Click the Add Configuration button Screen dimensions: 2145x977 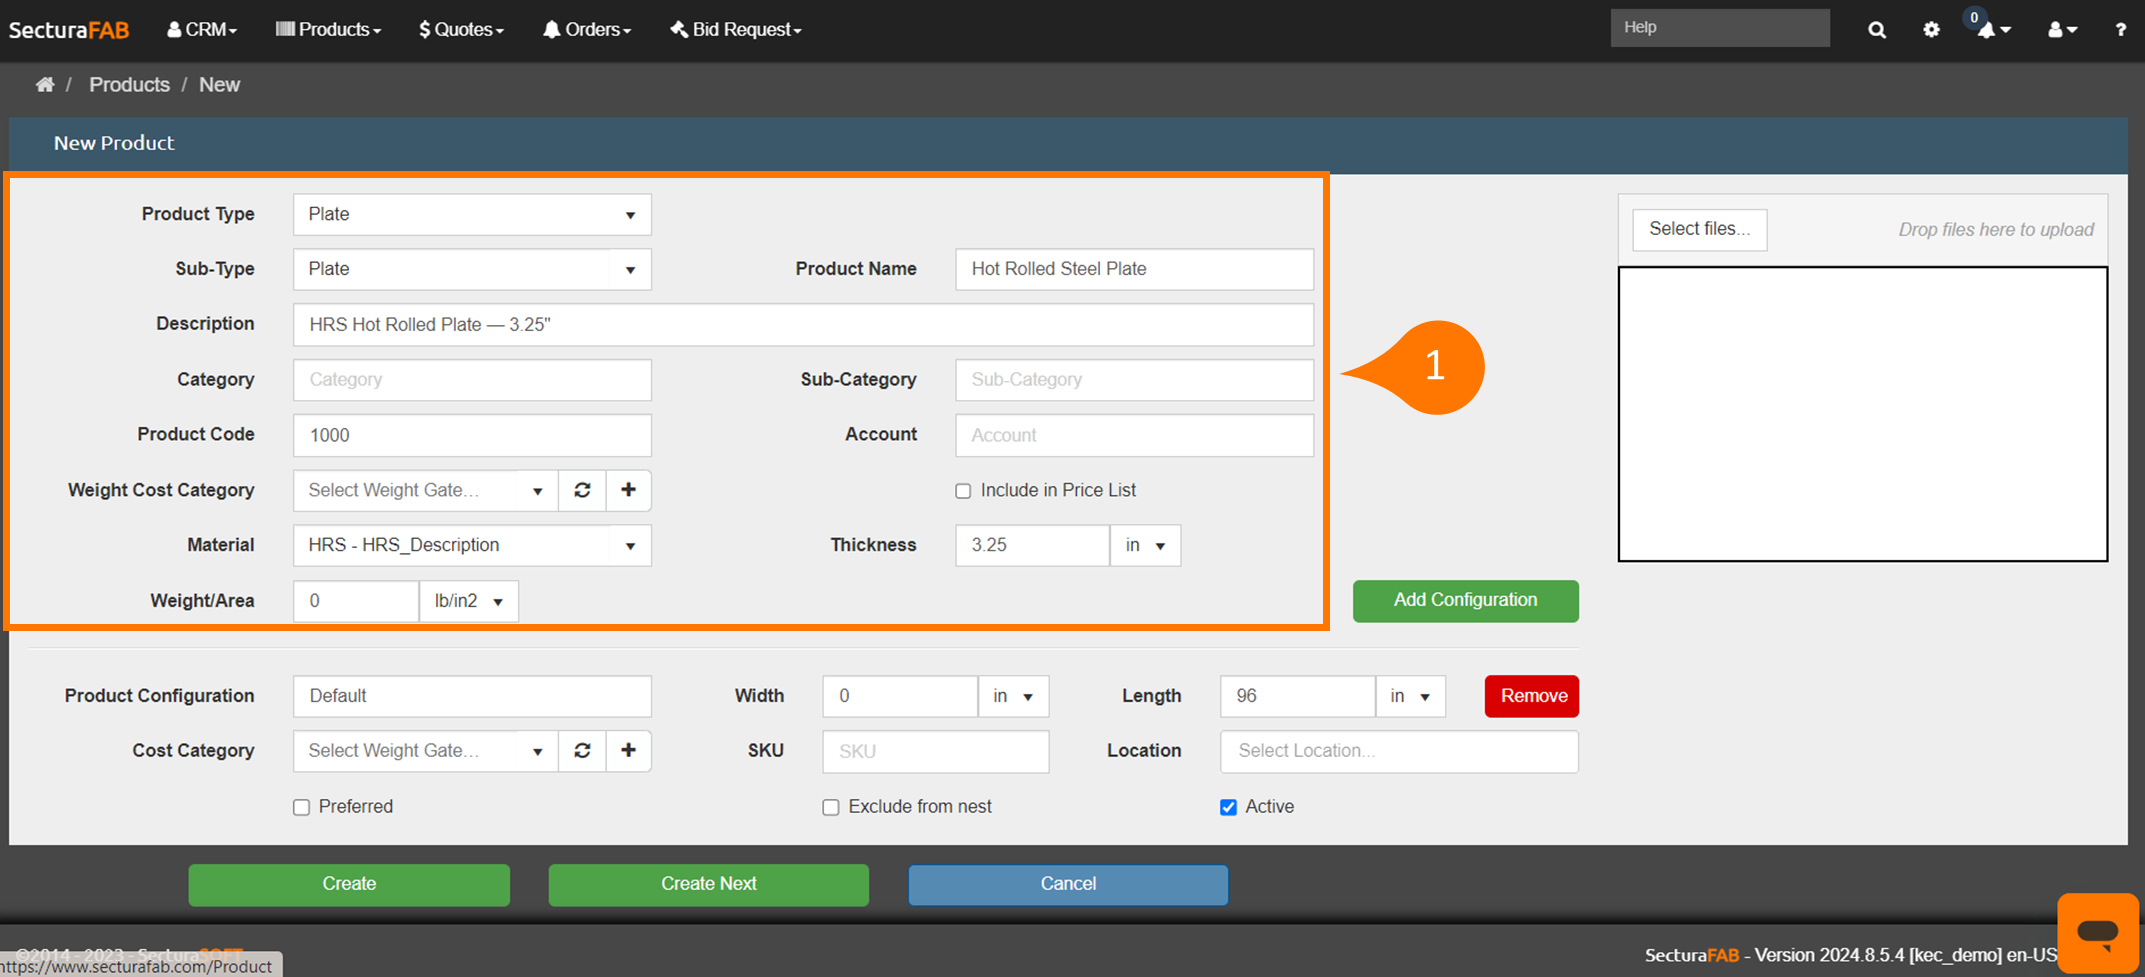pos(1465,601)
